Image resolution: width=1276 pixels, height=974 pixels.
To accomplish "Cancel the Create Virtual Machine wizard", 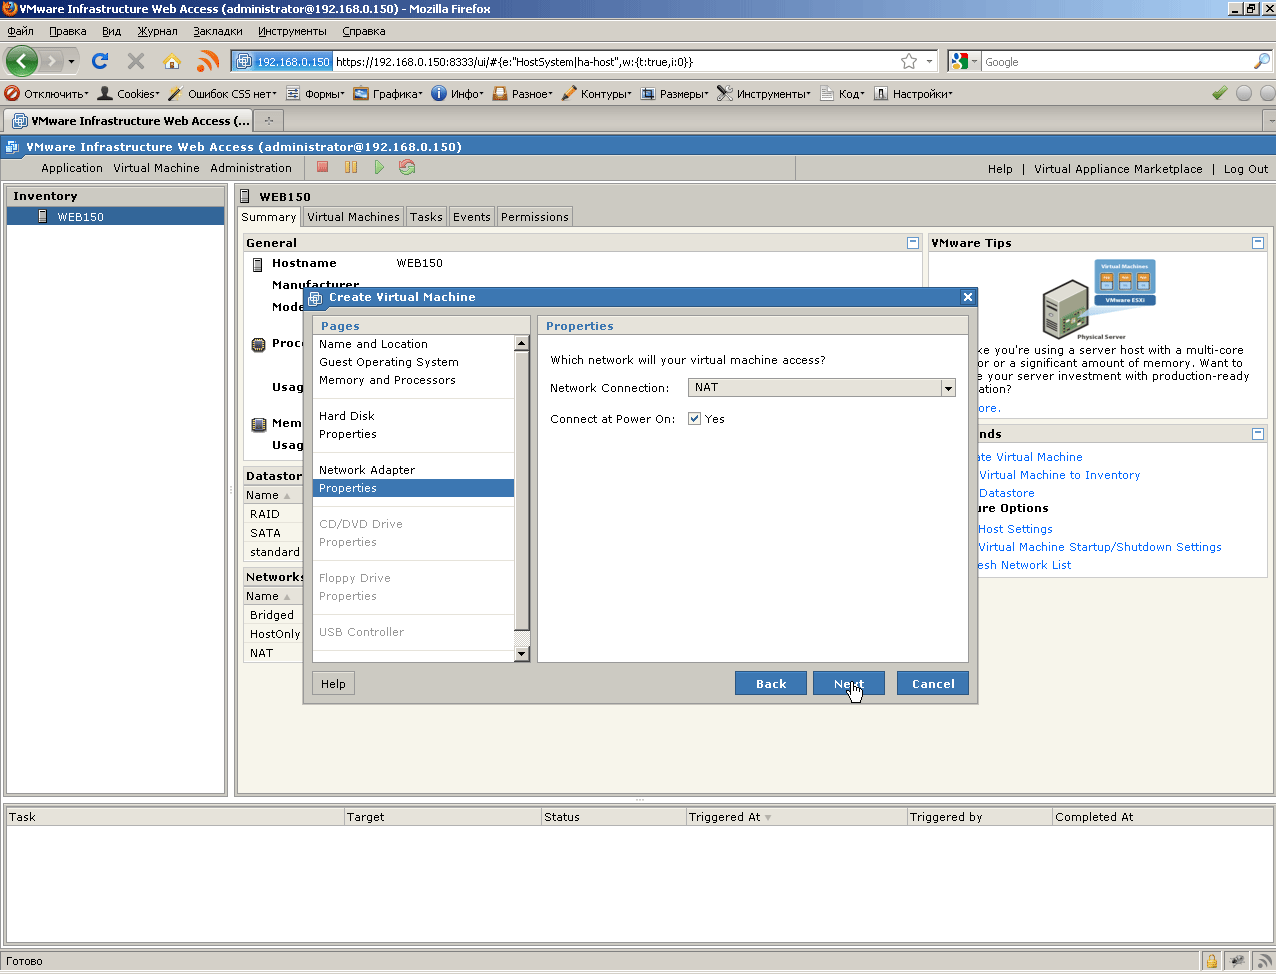I will (933, 684).
